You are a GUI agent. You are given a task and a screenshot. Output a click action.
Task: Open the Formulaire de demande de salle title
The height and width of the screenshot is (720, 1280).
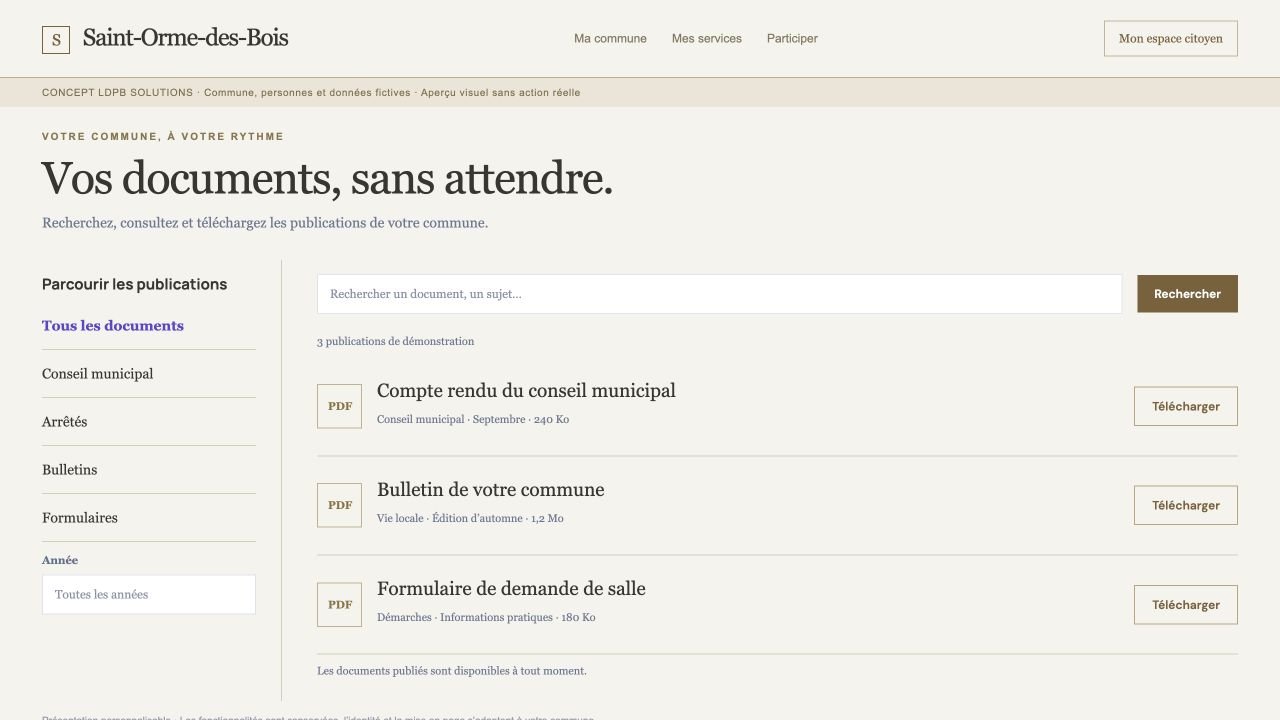pyautogui.click(x=511, y=589)
